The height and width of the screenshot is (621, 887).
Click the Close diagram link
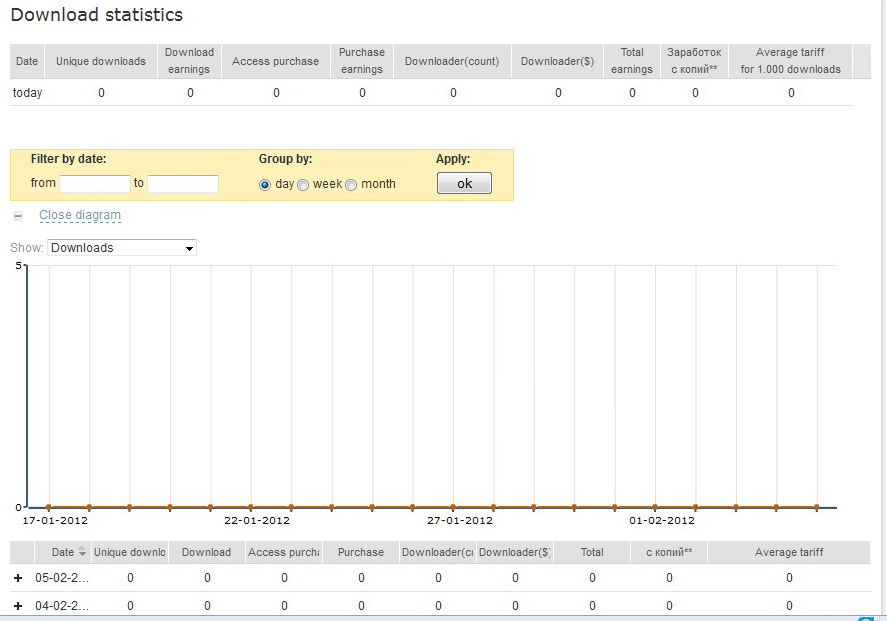80,215
